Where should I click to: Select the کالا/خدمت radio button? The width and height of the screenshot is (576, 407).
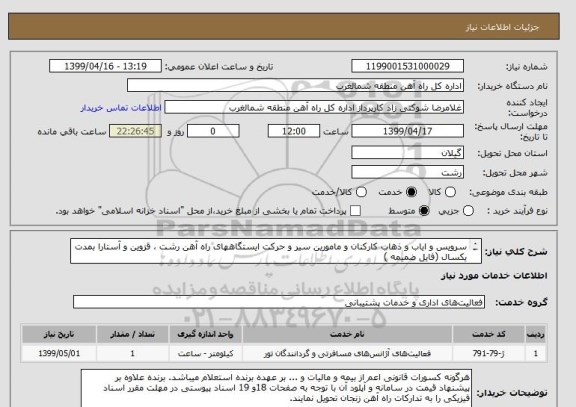(x=361, y=192)
